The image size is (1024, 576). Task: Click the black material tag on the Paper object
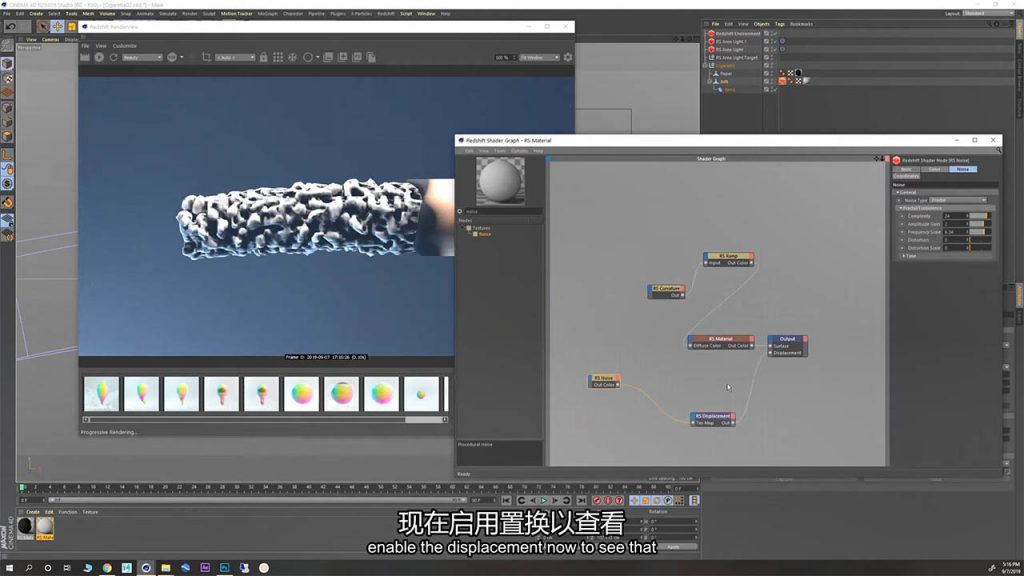798,73
